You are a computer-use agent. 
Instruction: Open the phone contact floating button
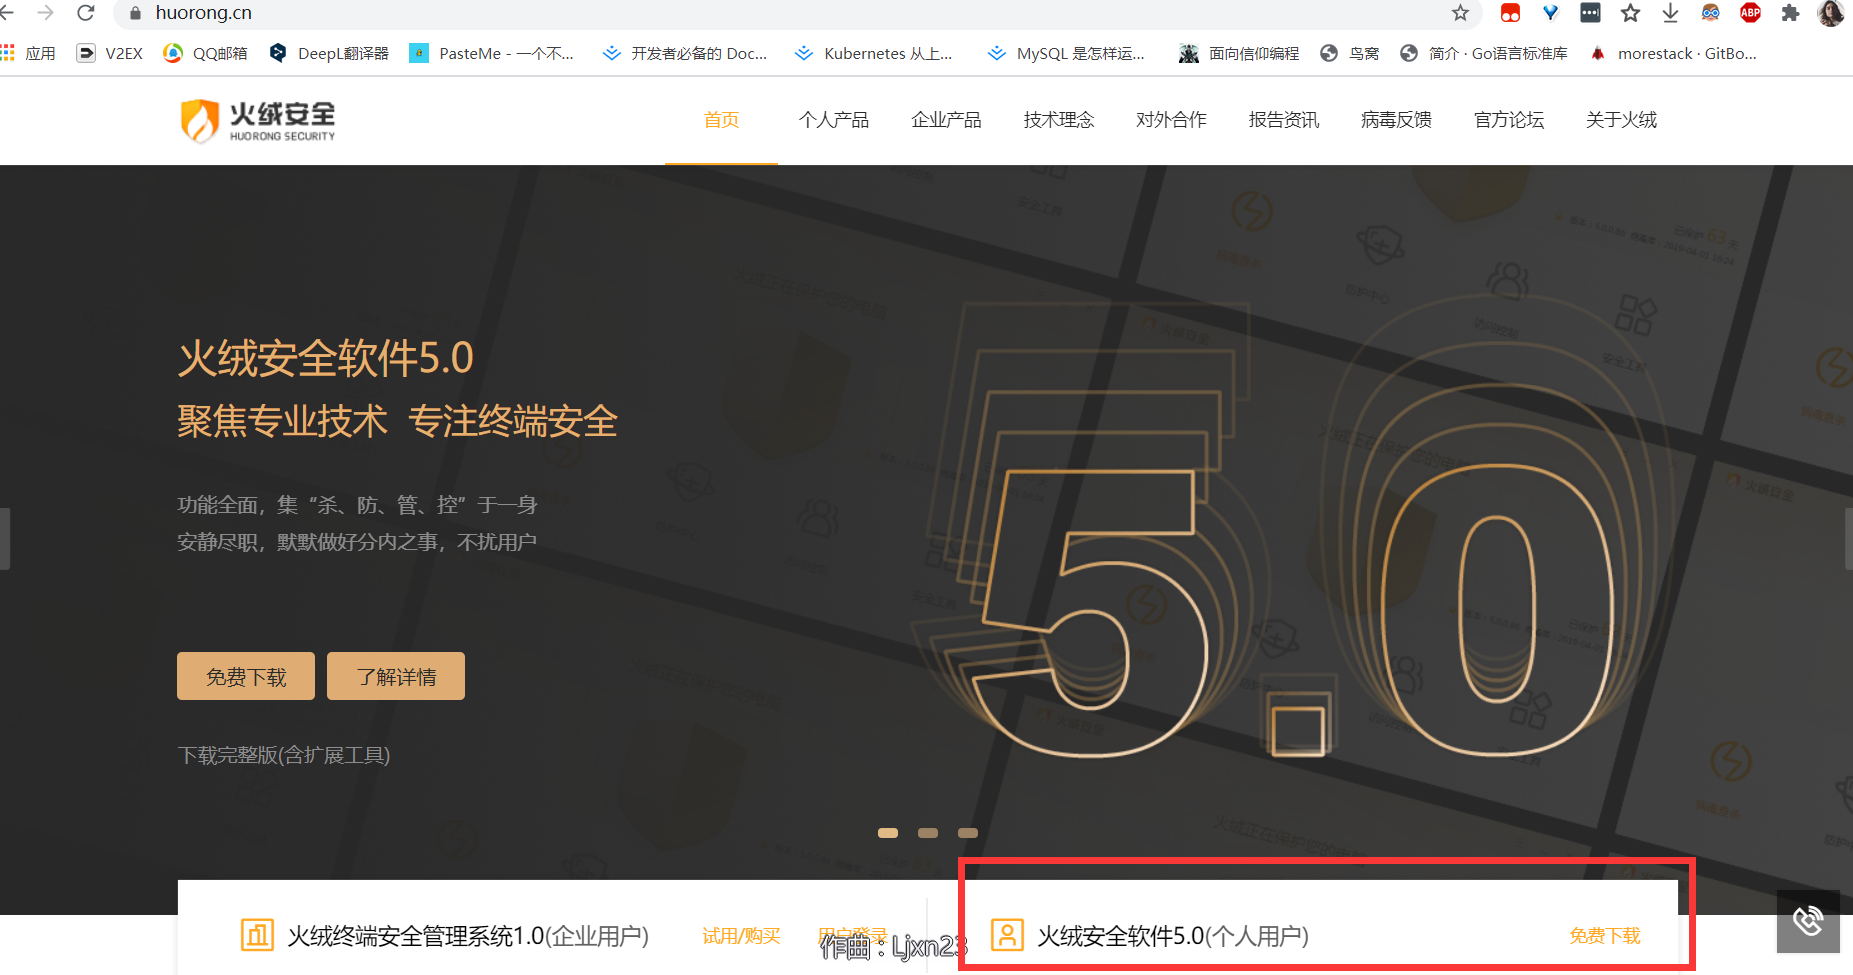point(1808,921)
